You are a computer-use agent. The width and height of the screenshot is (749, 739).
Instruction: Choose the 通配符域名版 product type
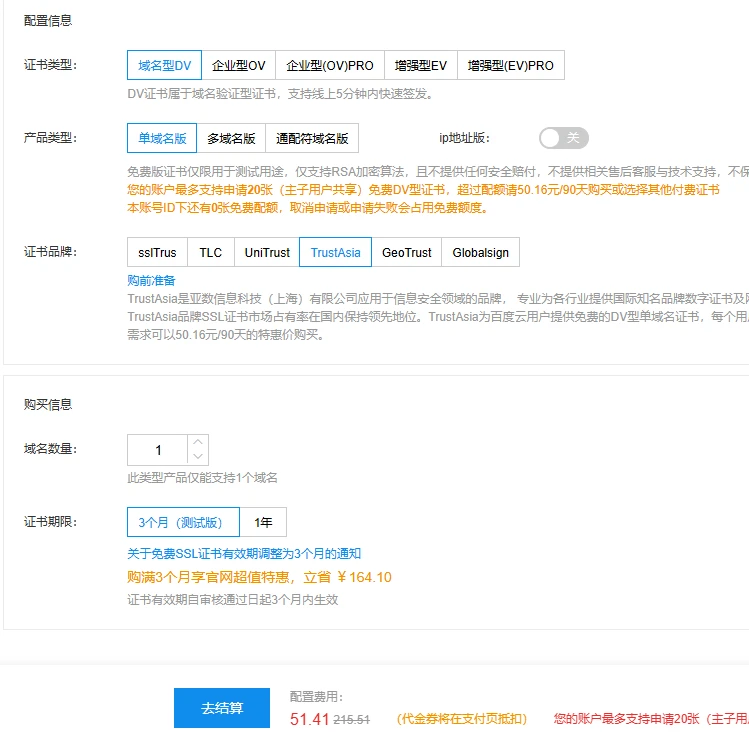312,138
